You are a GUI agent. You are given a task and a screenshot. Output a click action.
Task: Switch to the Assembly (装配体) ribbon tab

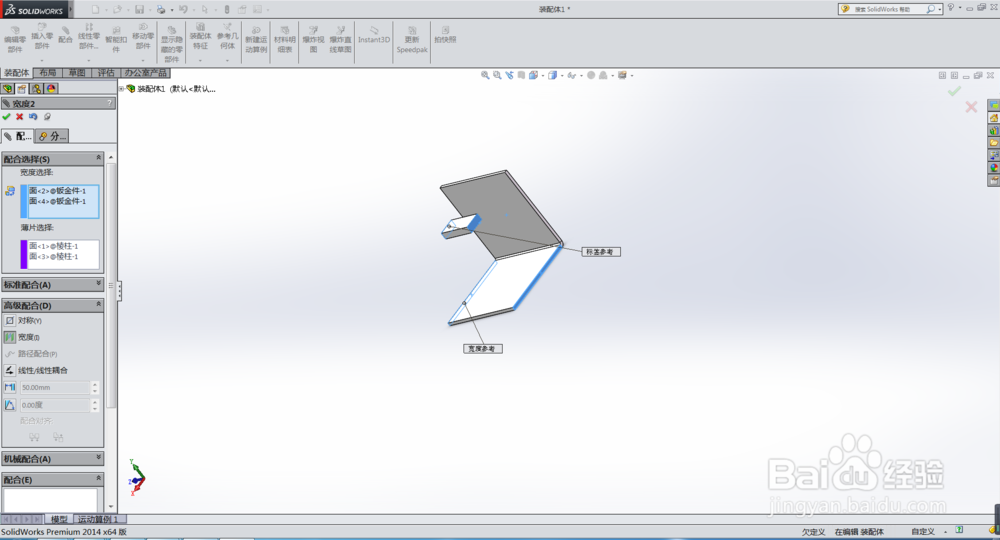tap(17, 73)
